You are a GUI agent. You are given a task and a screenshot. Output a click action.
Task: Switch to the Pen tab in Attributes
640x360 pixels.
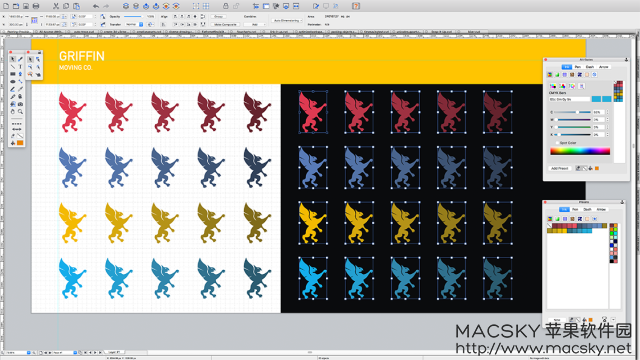pos(578,67)
